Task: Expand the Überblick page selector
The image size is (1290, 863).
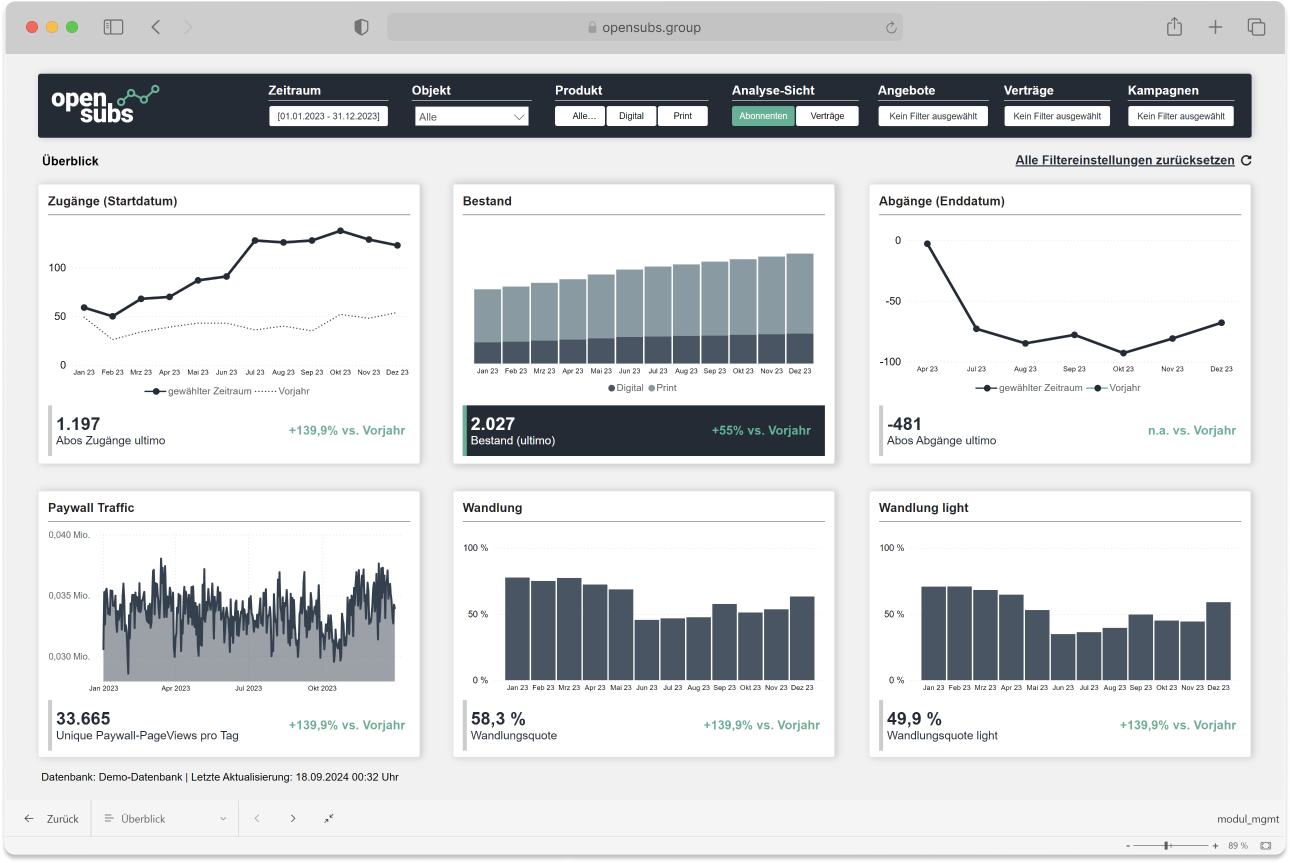Action: (x=165, y=818)
